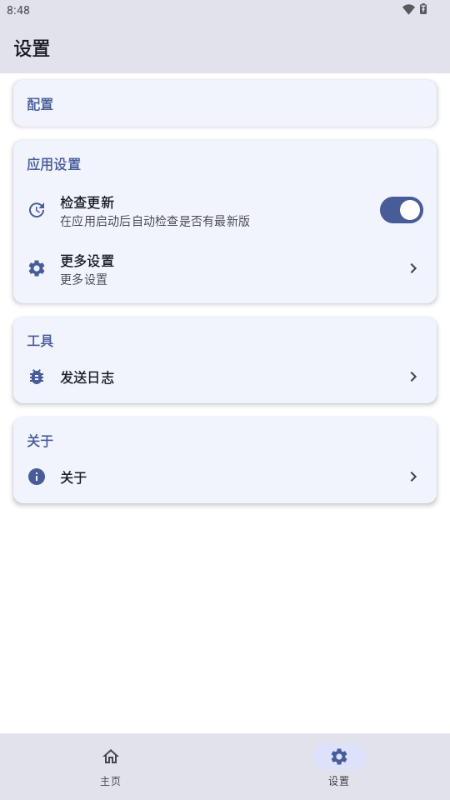Open the 关于 list entry
The height and width of the screenshot is (800, 450).
click(225, 477)
